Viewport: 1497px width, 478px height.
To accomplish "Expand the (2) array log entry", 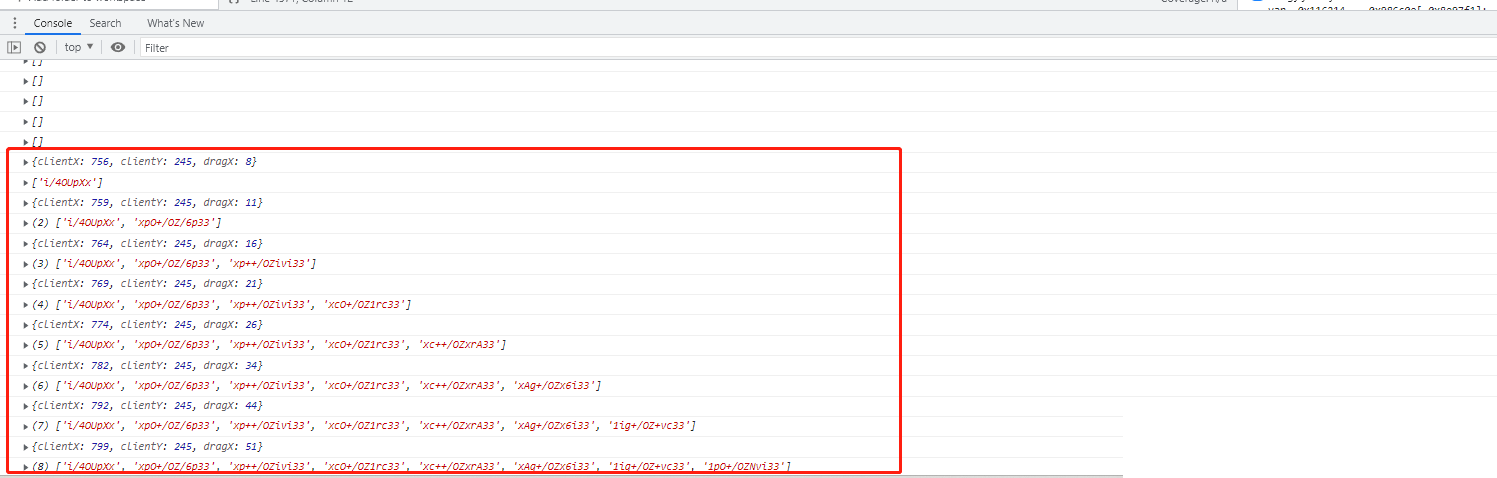I will point(26,223).
